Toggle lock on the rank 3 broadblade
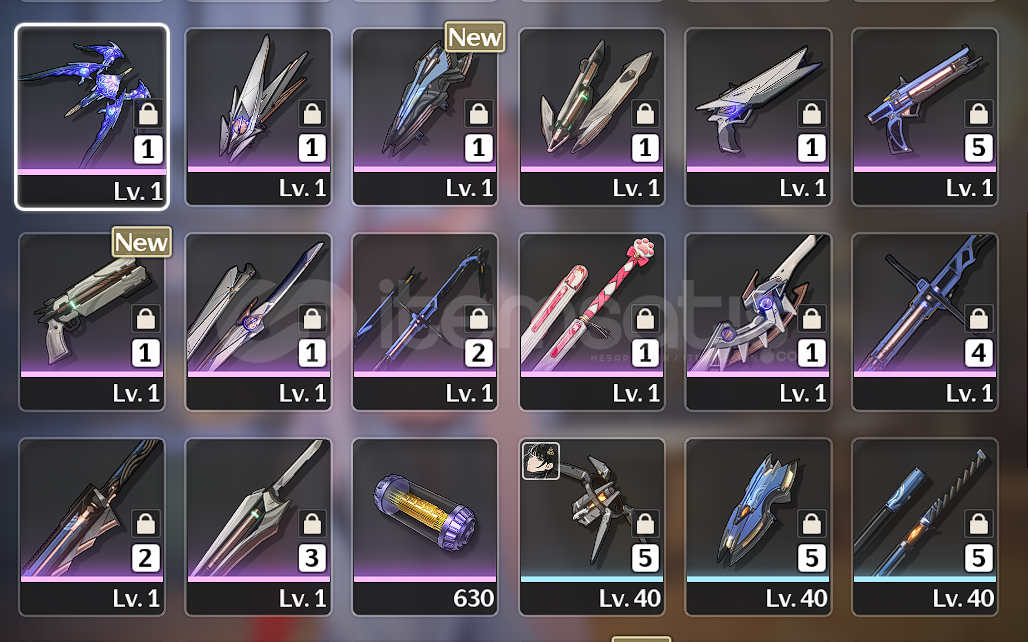1028x642 pixels. 312,523
